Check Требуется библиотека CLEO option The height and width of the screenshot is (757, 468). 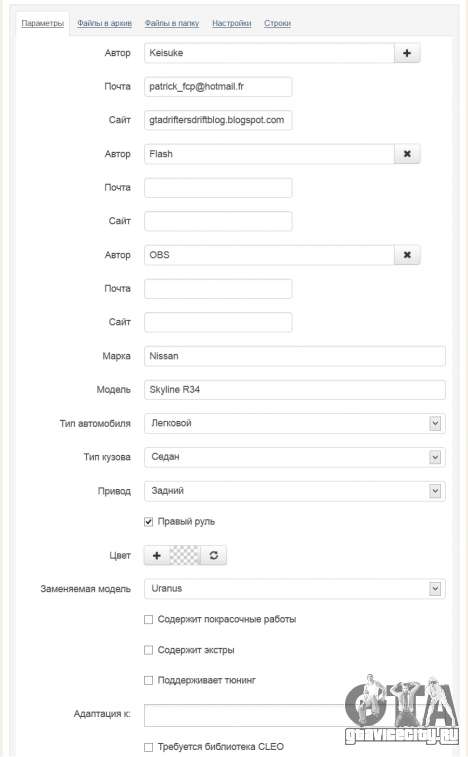click(x=149, y=747)
